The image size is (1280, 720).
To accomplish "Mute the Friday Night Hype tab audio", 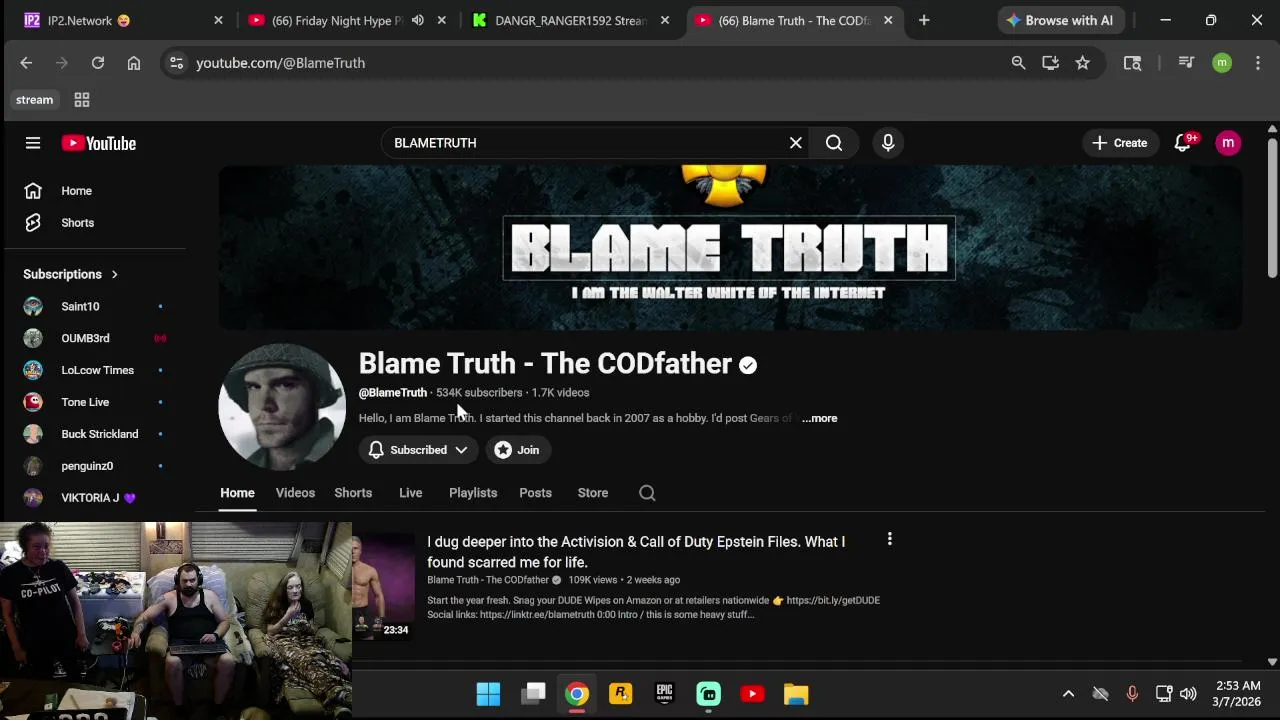I will [418, 20].
